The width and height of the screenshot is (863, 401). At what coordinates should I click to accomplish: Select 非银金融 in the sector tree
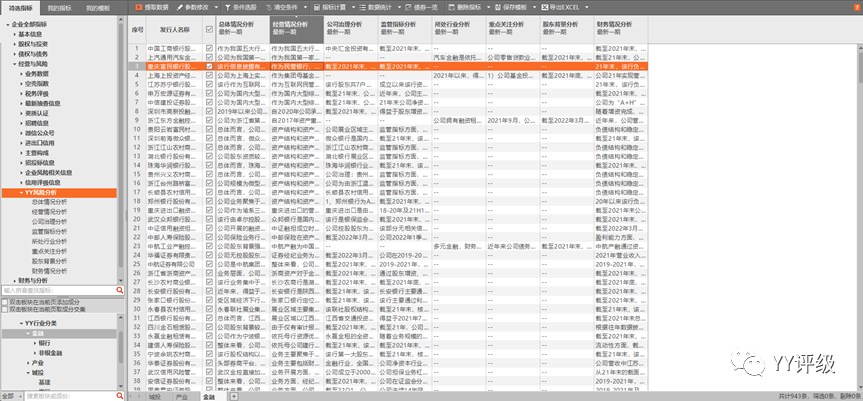[49, 353]
